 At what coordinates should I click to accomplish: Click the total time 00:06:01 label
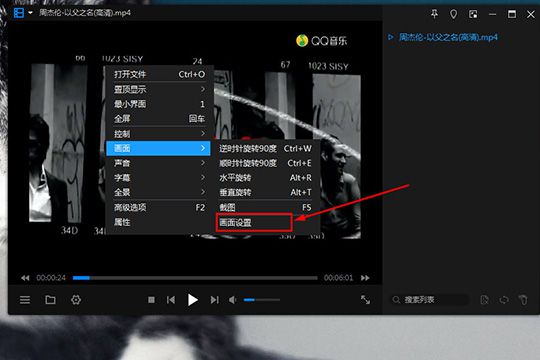pyautogui.click(x=338, y=278)
